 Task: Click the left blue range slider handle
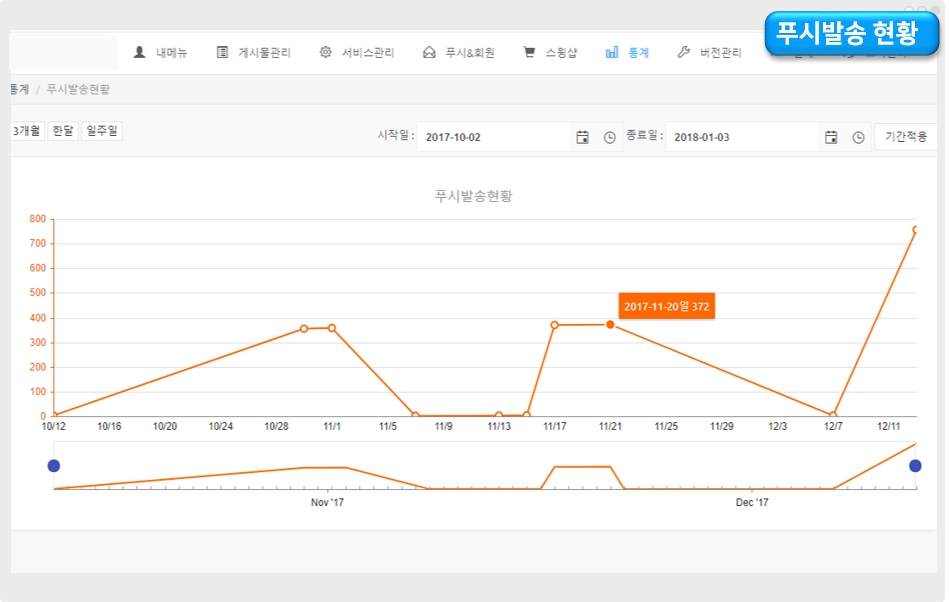54,466
